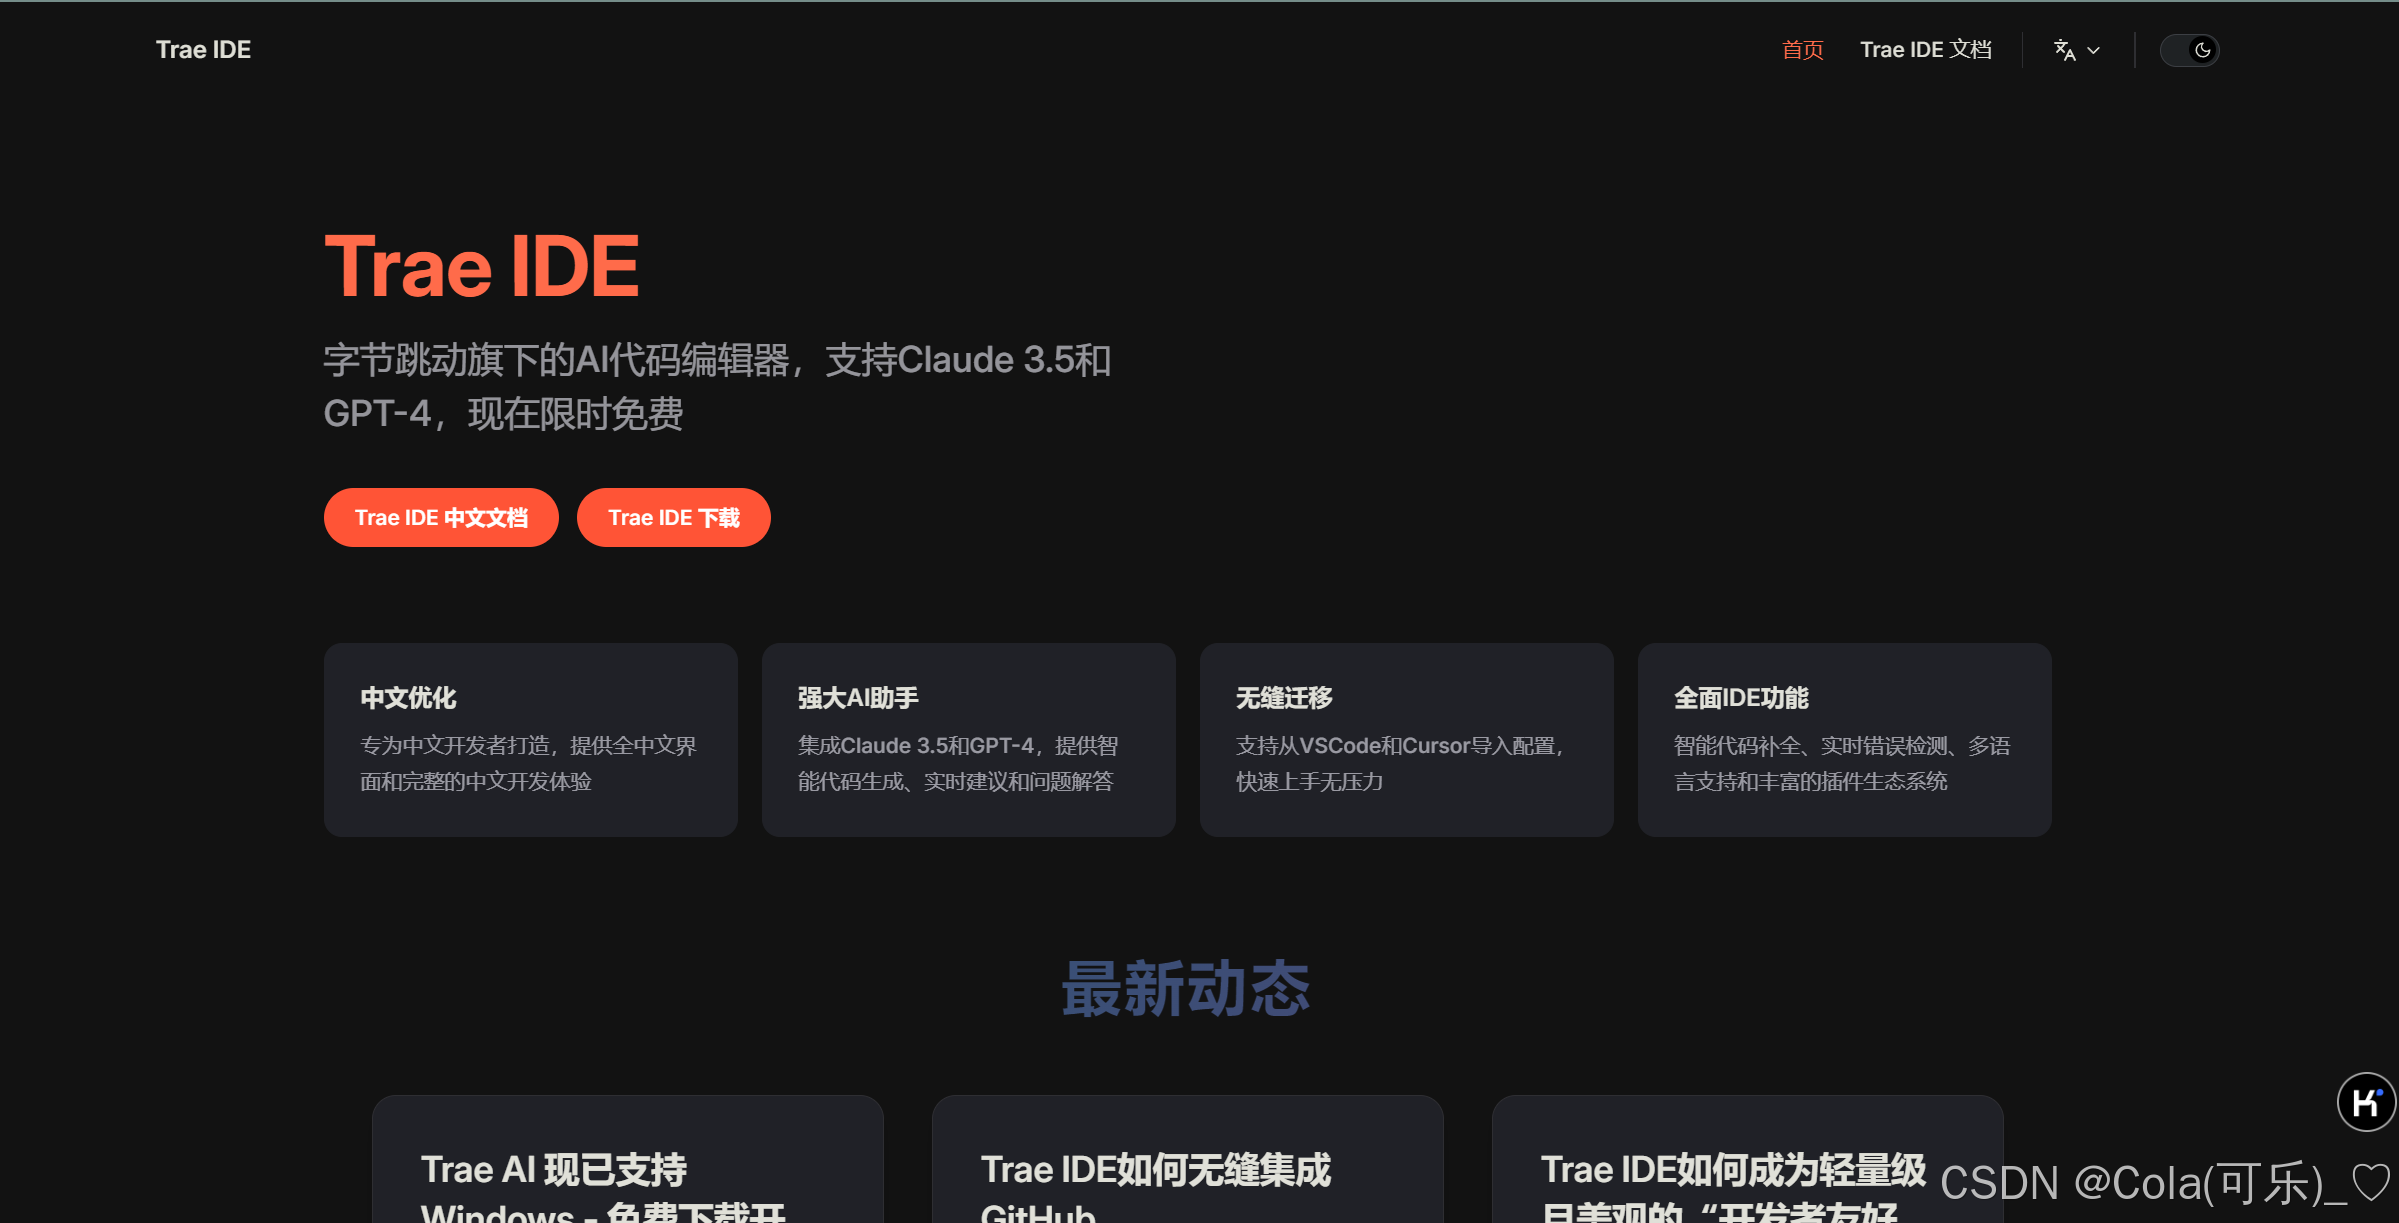Click the translate language icon
2399x1223 pixels.
(x=2064, y=50)
